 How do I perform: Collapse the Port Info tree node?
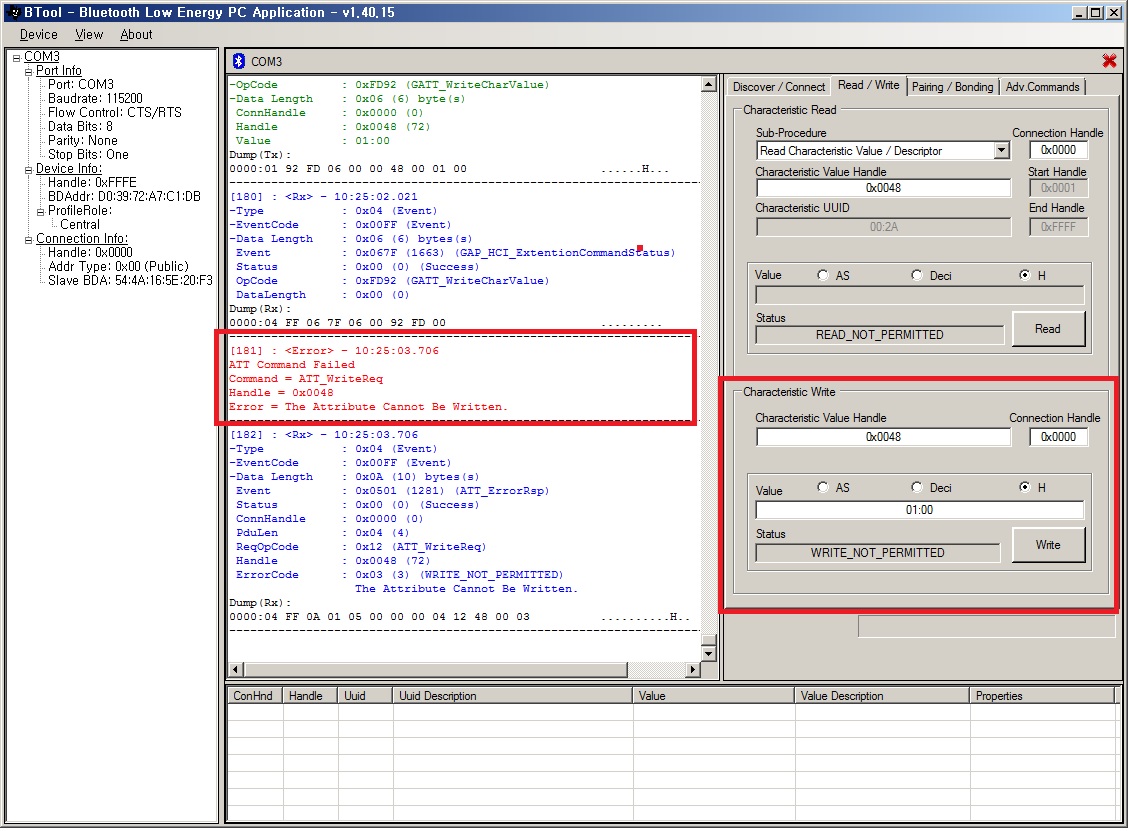coord(29,71)
